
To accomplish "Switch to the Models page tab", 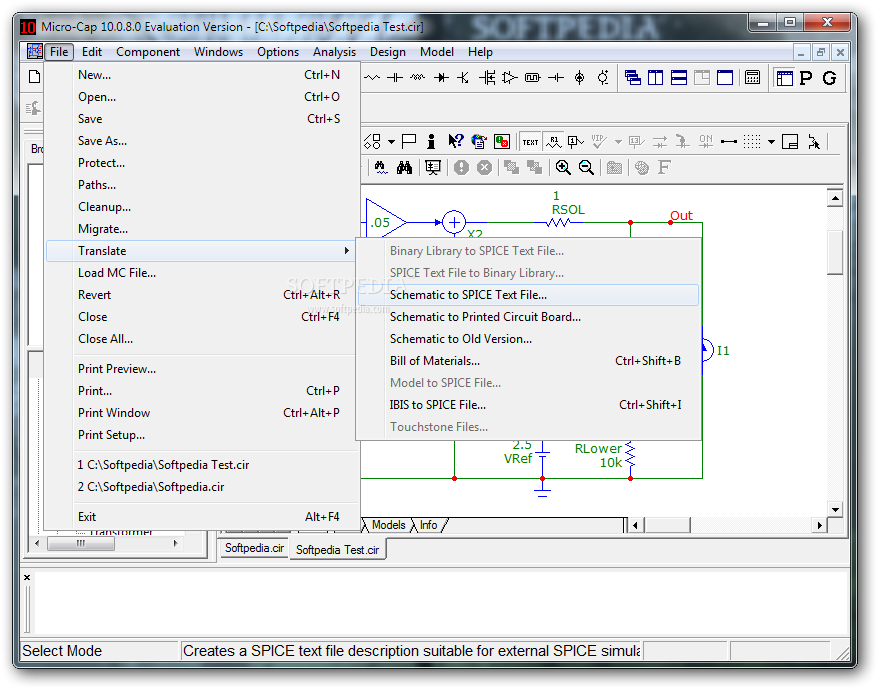I will 389,525.
